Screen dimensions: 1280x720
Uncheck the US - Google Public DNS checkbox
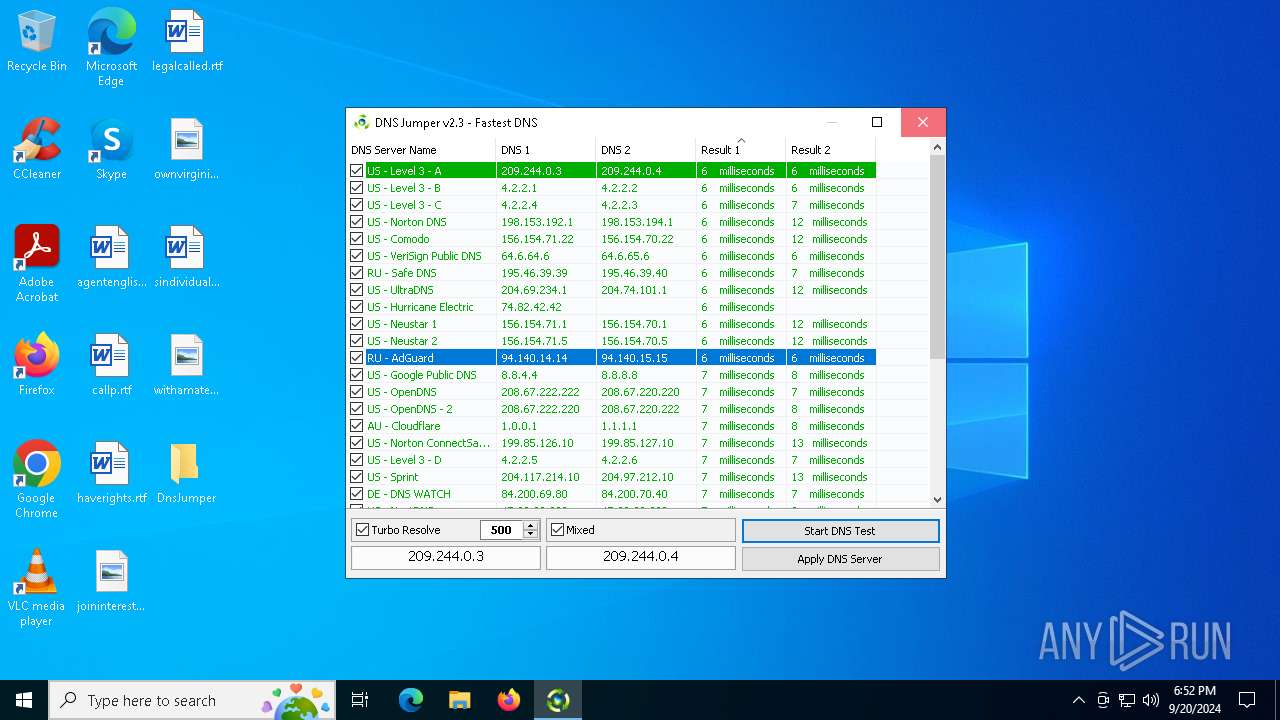click(357, 375)
